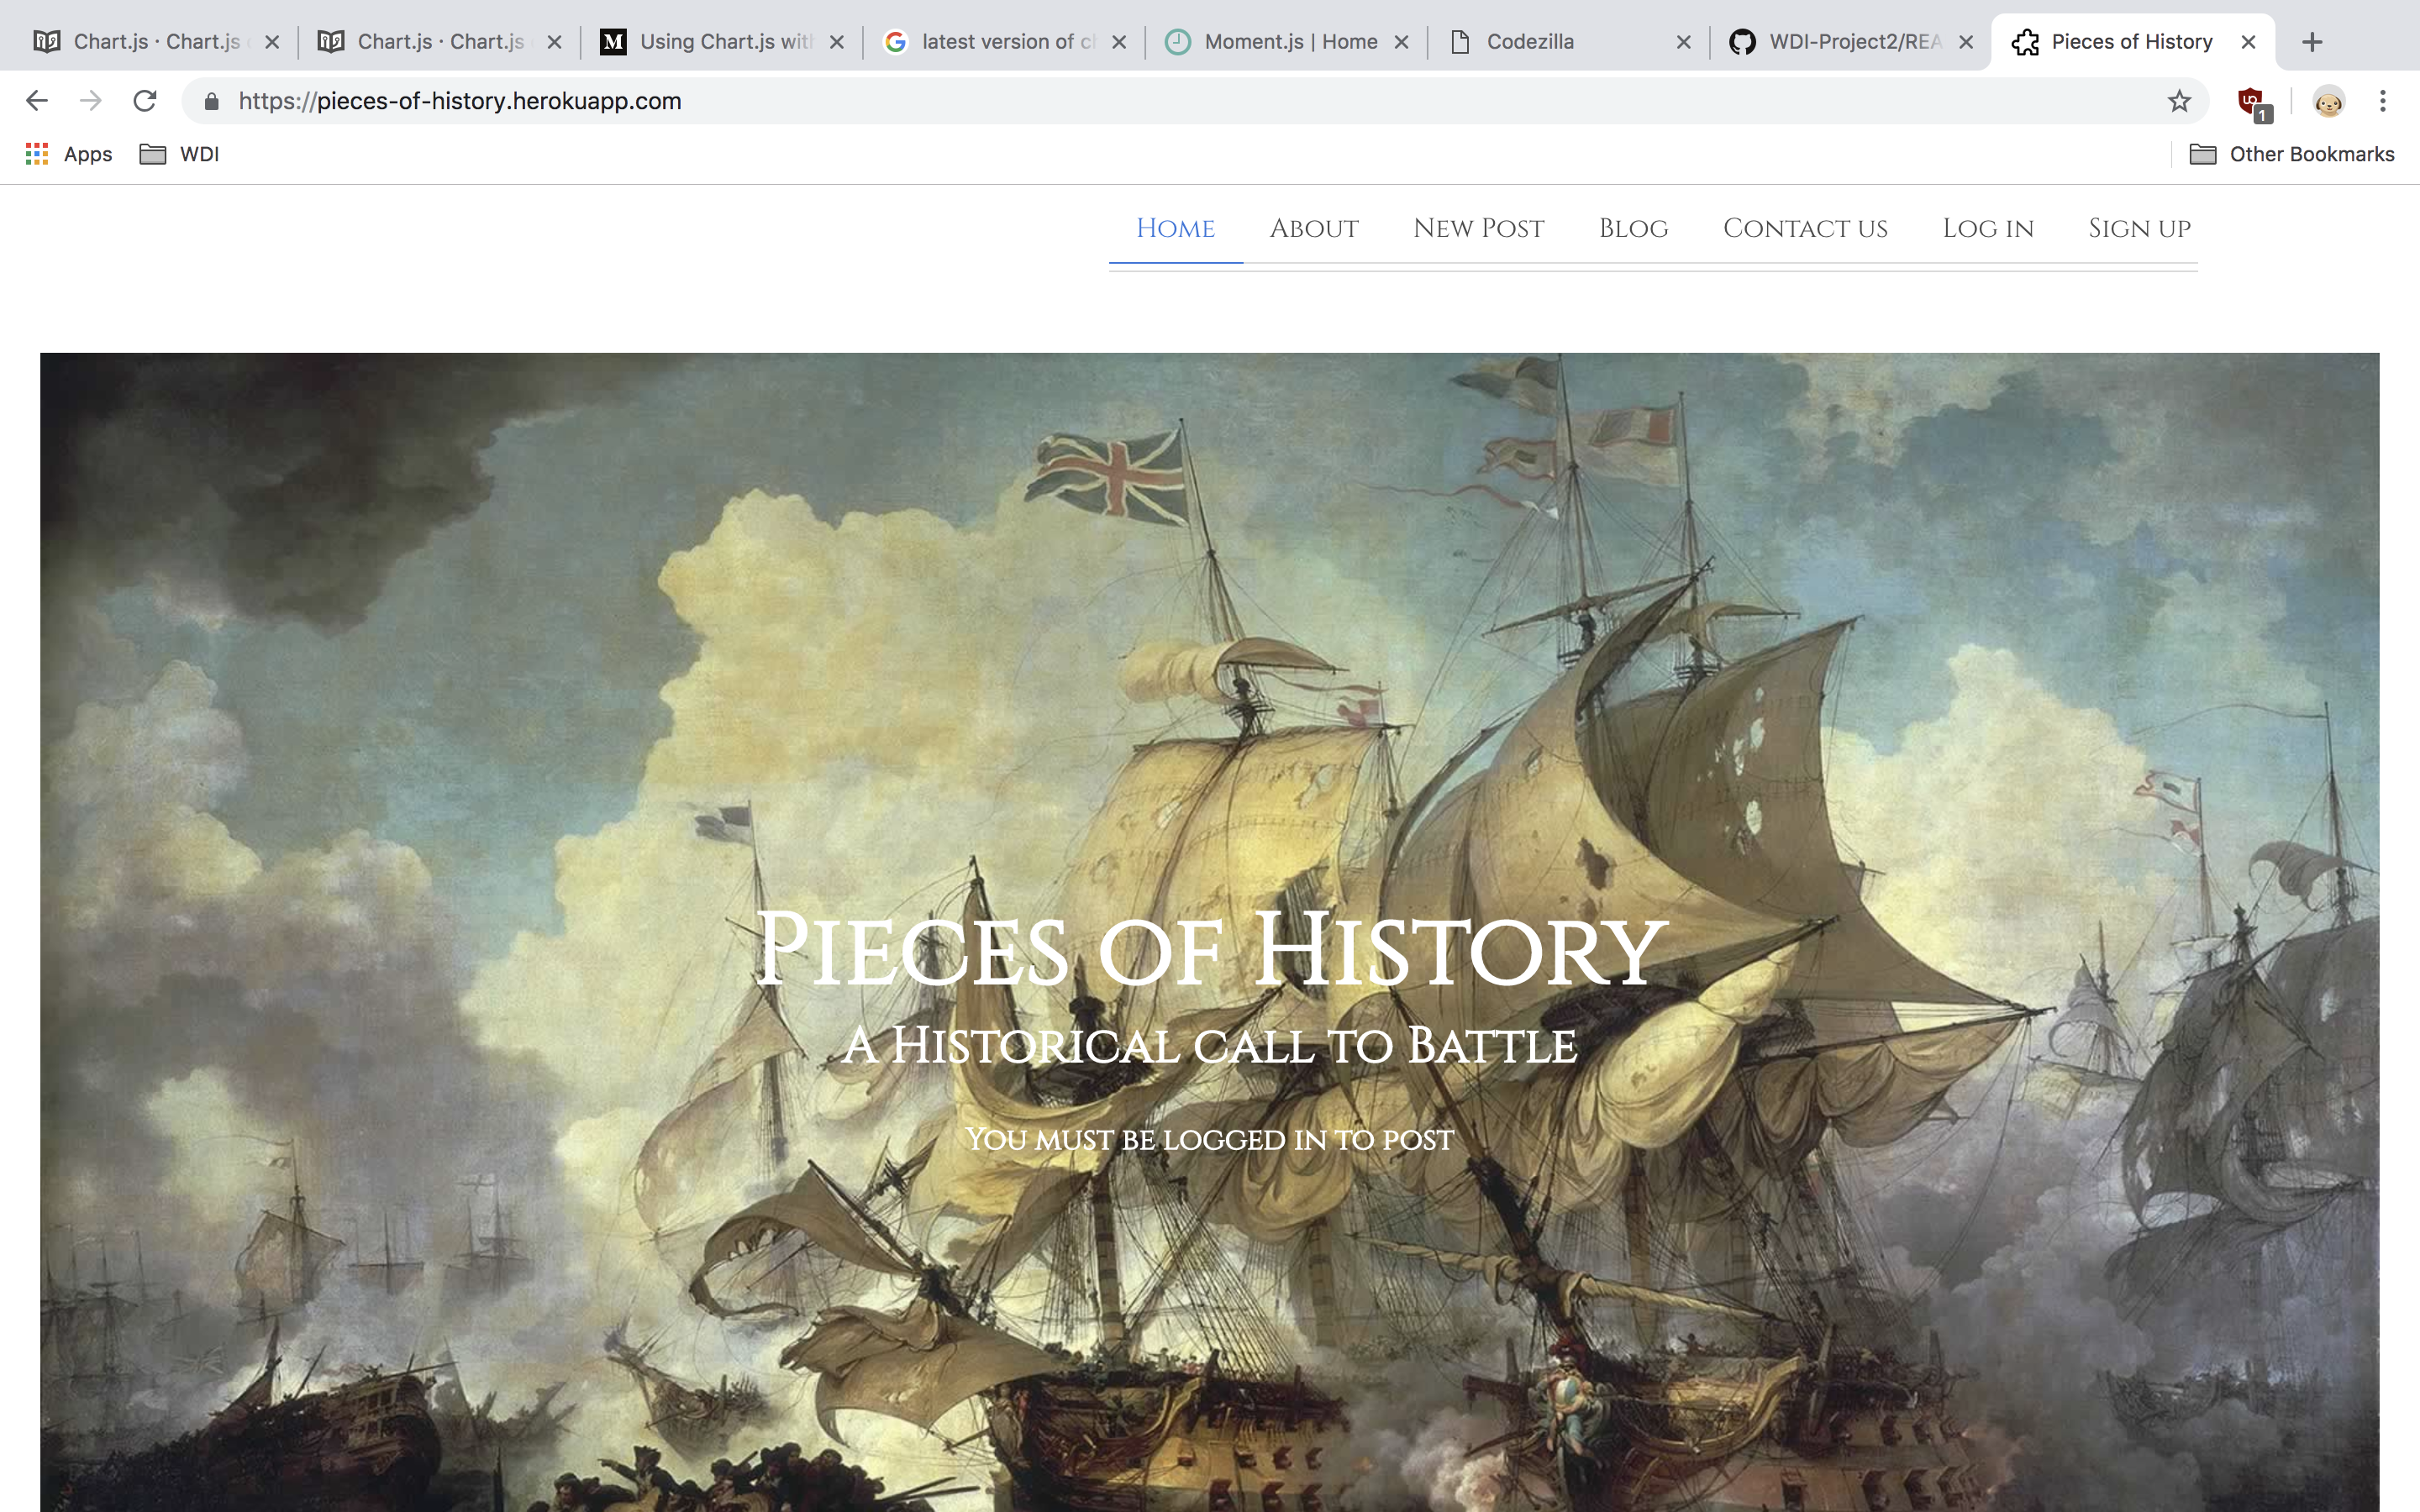Bookmark this page with the star icon
Image resolution: width=2420 pixels, height=1512 pixels.
coord(2179,101)
